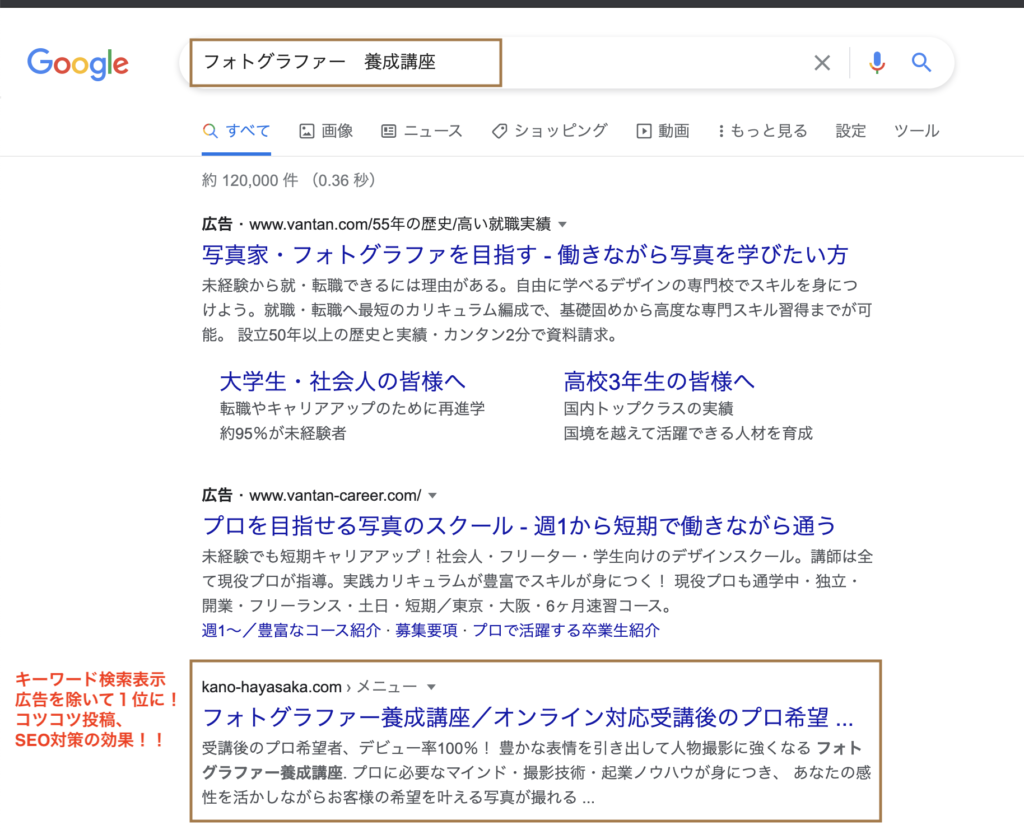Expand dropdown arrow beside vantan.com ad URL
This screenshot has width=1024, height=839.
point(562,224)
